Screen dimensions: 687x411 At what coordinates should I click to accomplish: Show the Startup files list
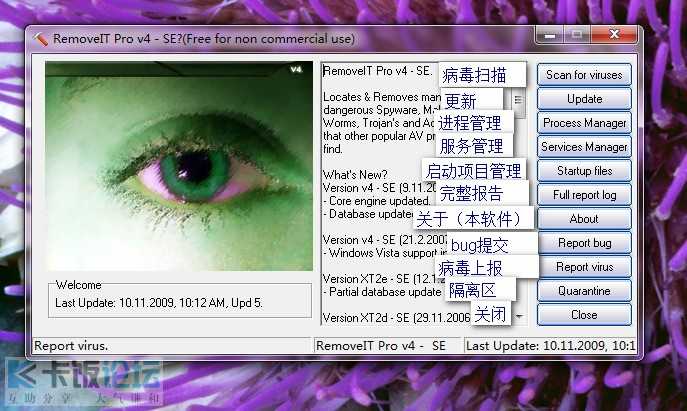point(584,171)
